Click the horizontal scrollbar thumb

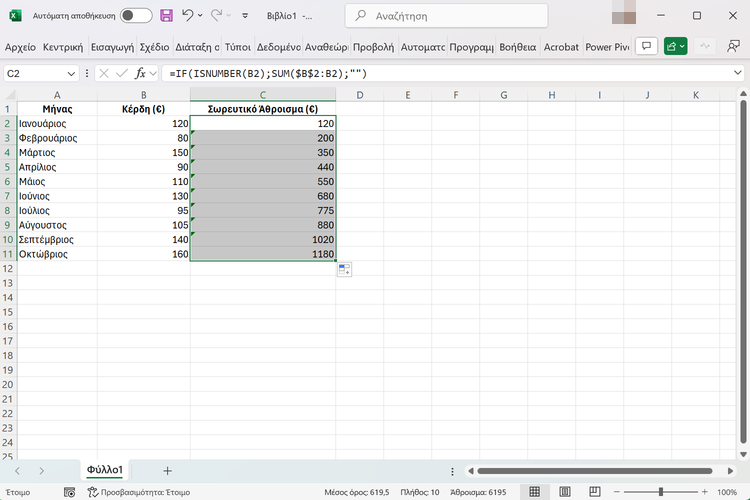(595, 471)
